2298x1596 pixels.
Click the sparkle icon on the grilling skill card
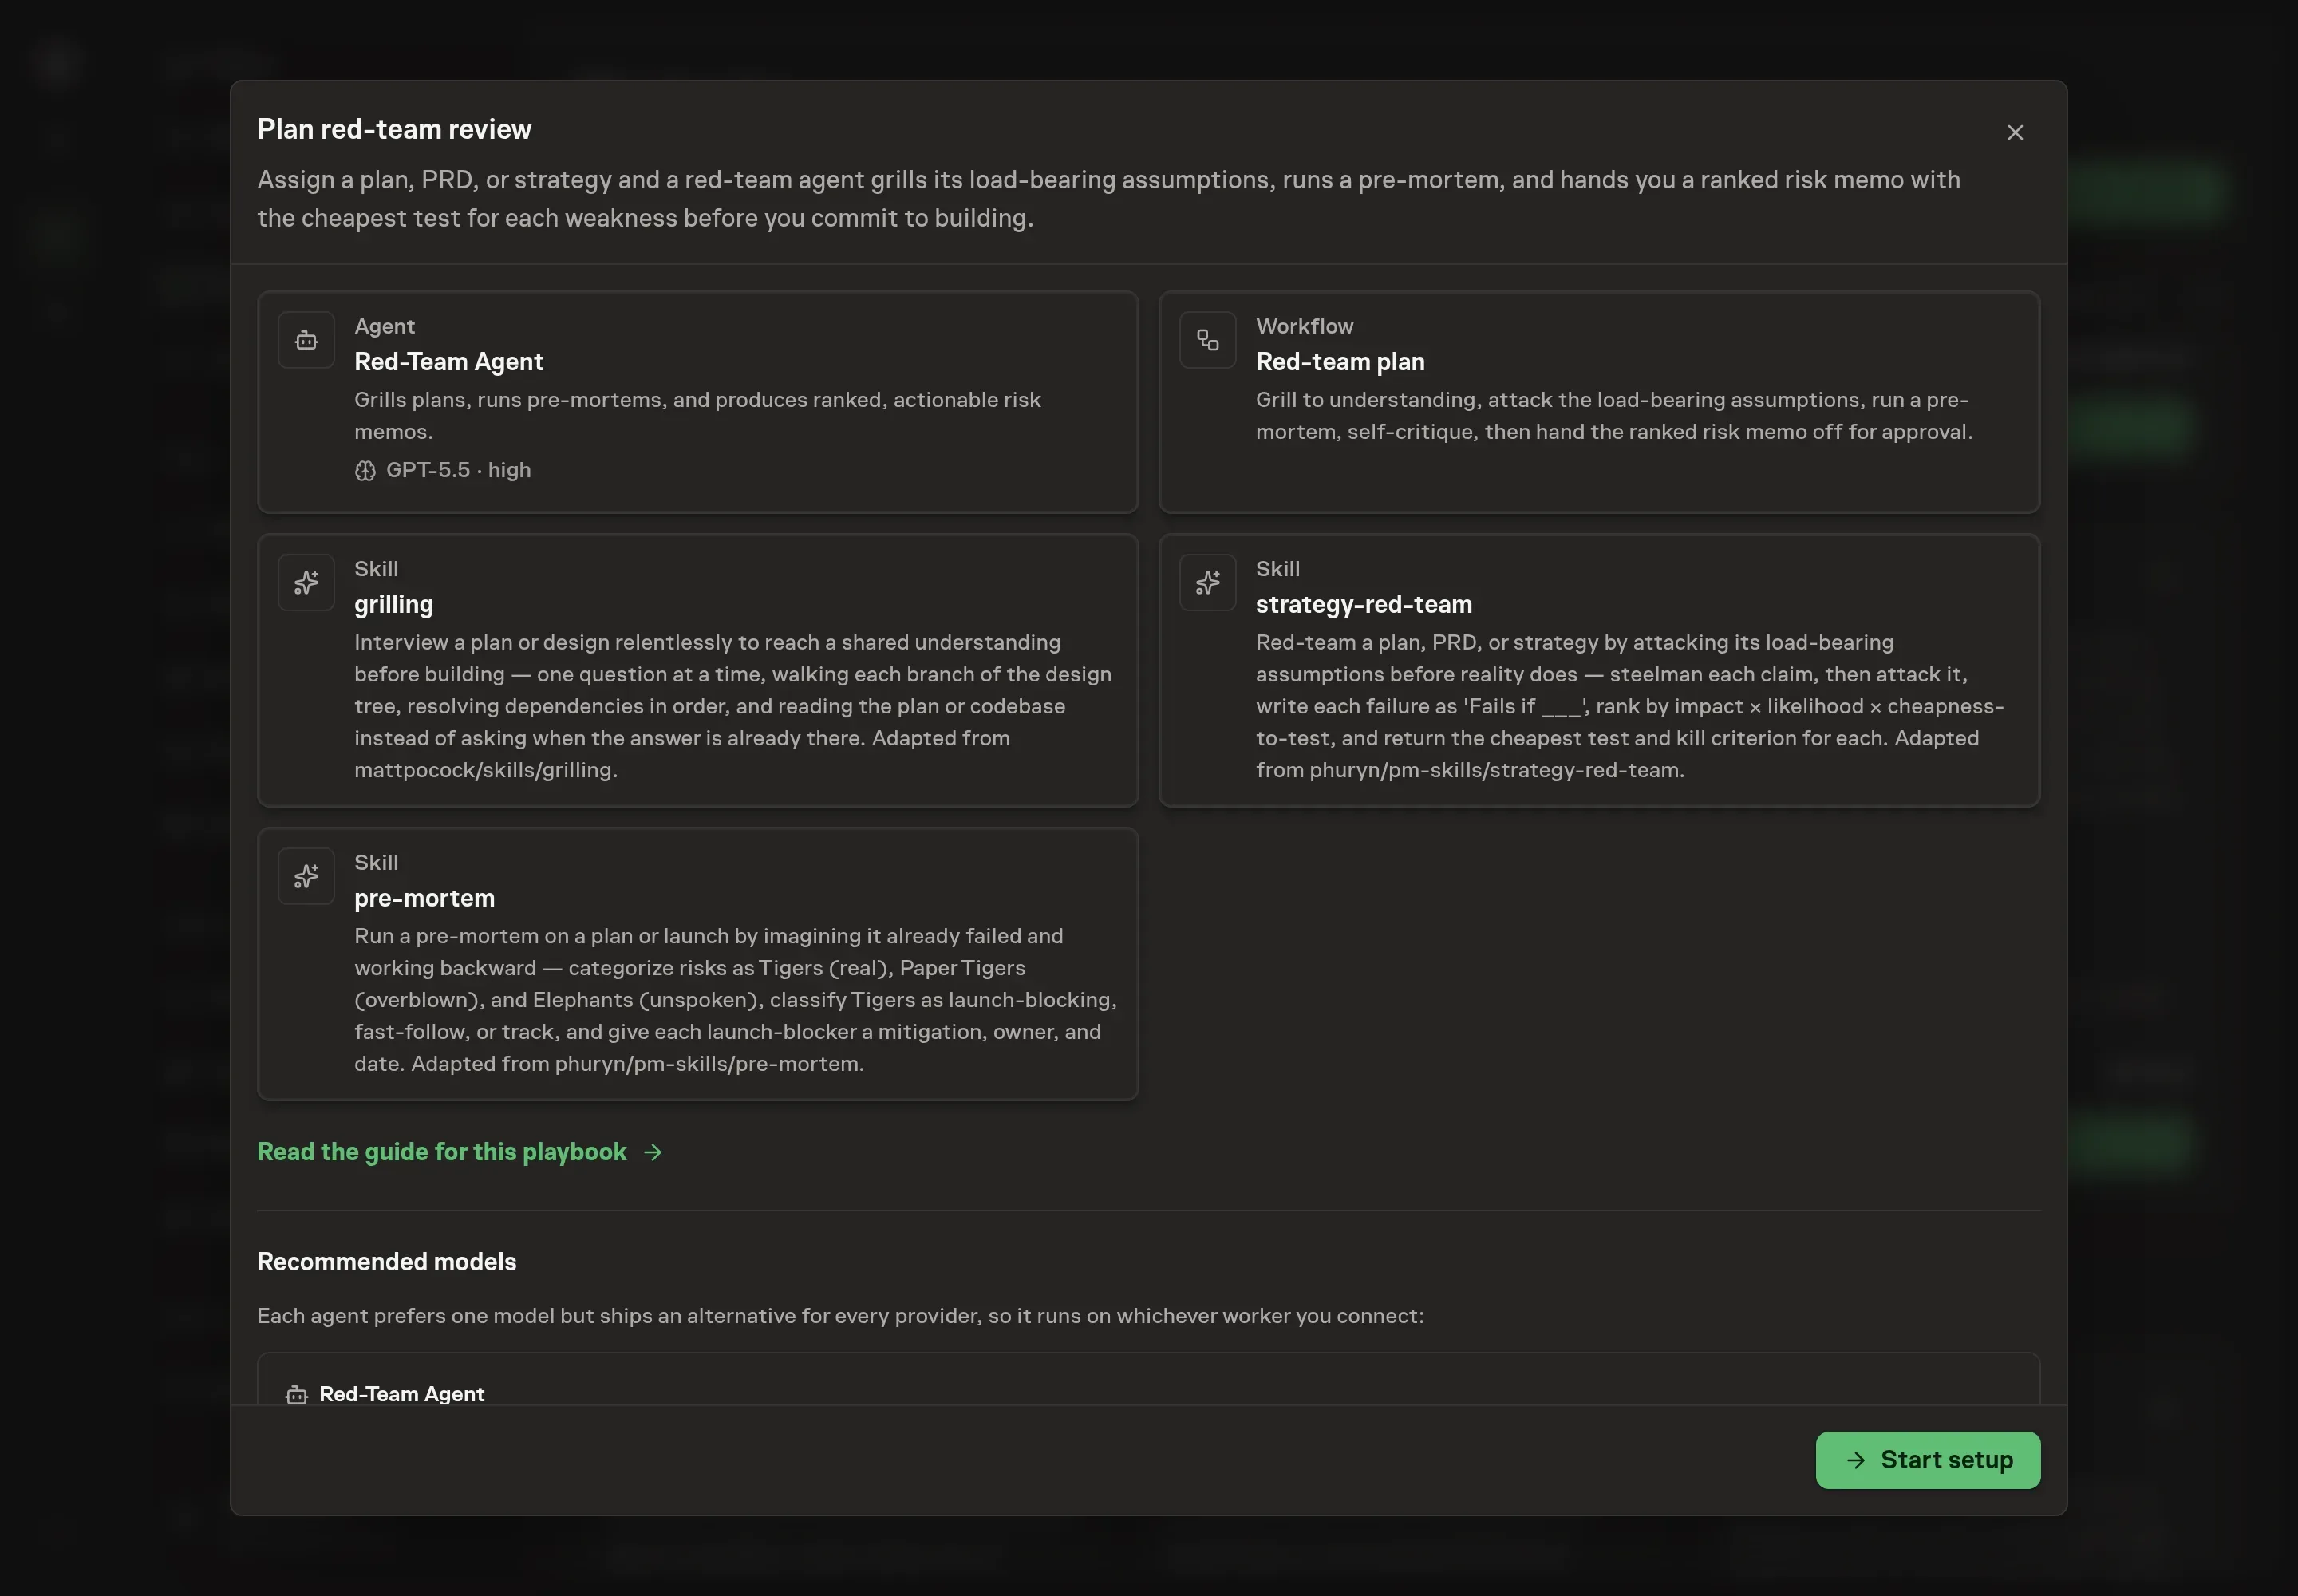coord(306,582)
